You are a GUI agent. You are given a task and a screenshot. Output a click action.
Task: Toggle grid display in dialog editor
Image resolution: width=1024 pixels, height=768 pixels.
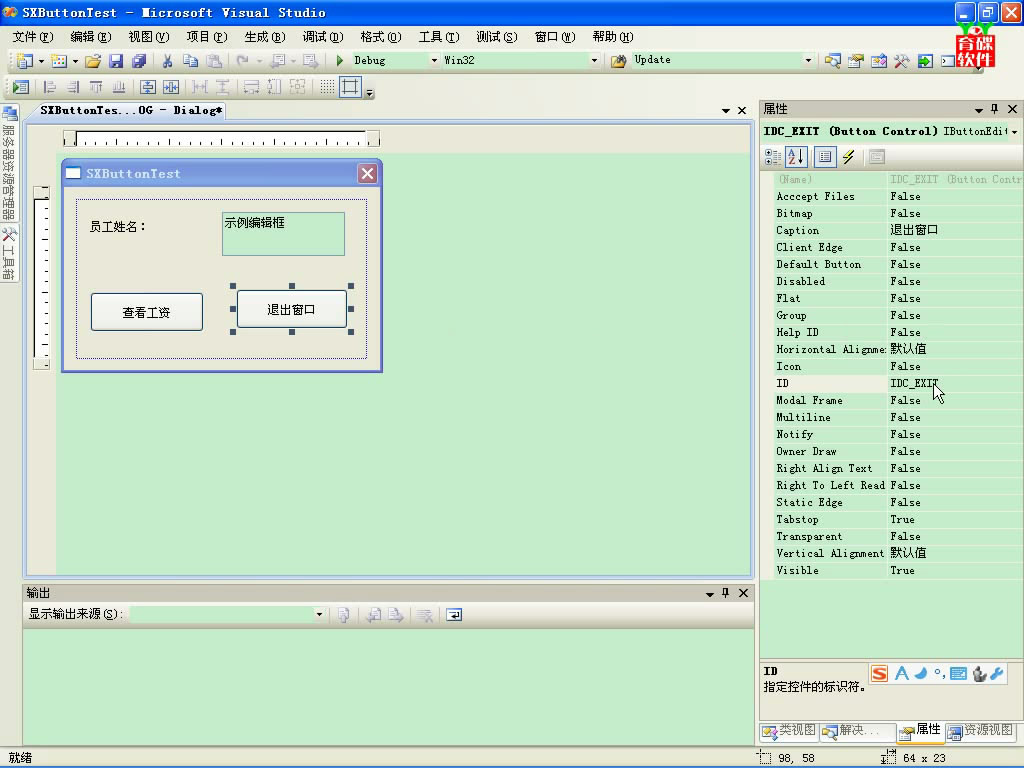(327, 87)
